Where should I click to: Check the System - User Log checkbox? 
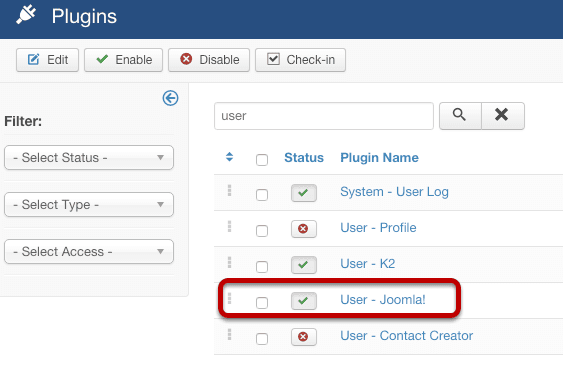pyautogui.click(x=262, y=195)
